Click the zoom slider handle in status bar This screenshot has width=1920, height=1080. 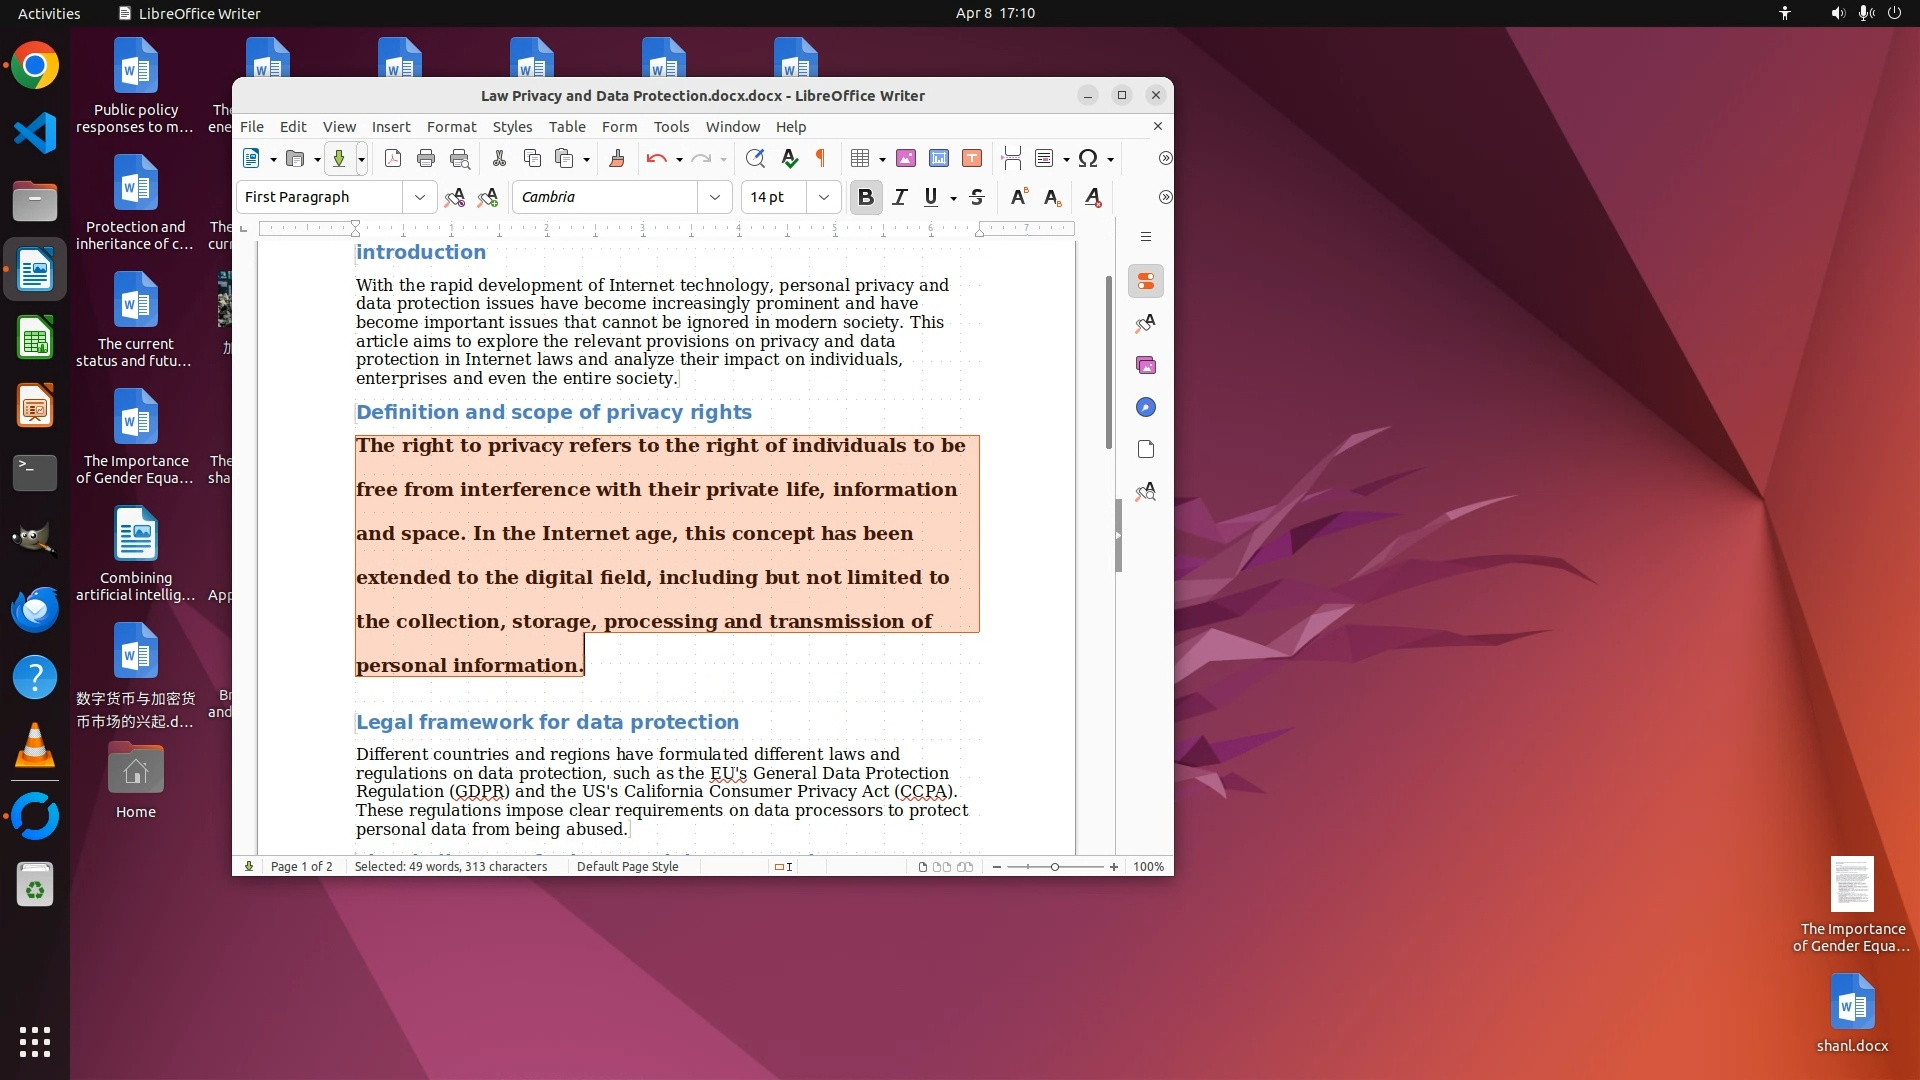(1055, 867)
